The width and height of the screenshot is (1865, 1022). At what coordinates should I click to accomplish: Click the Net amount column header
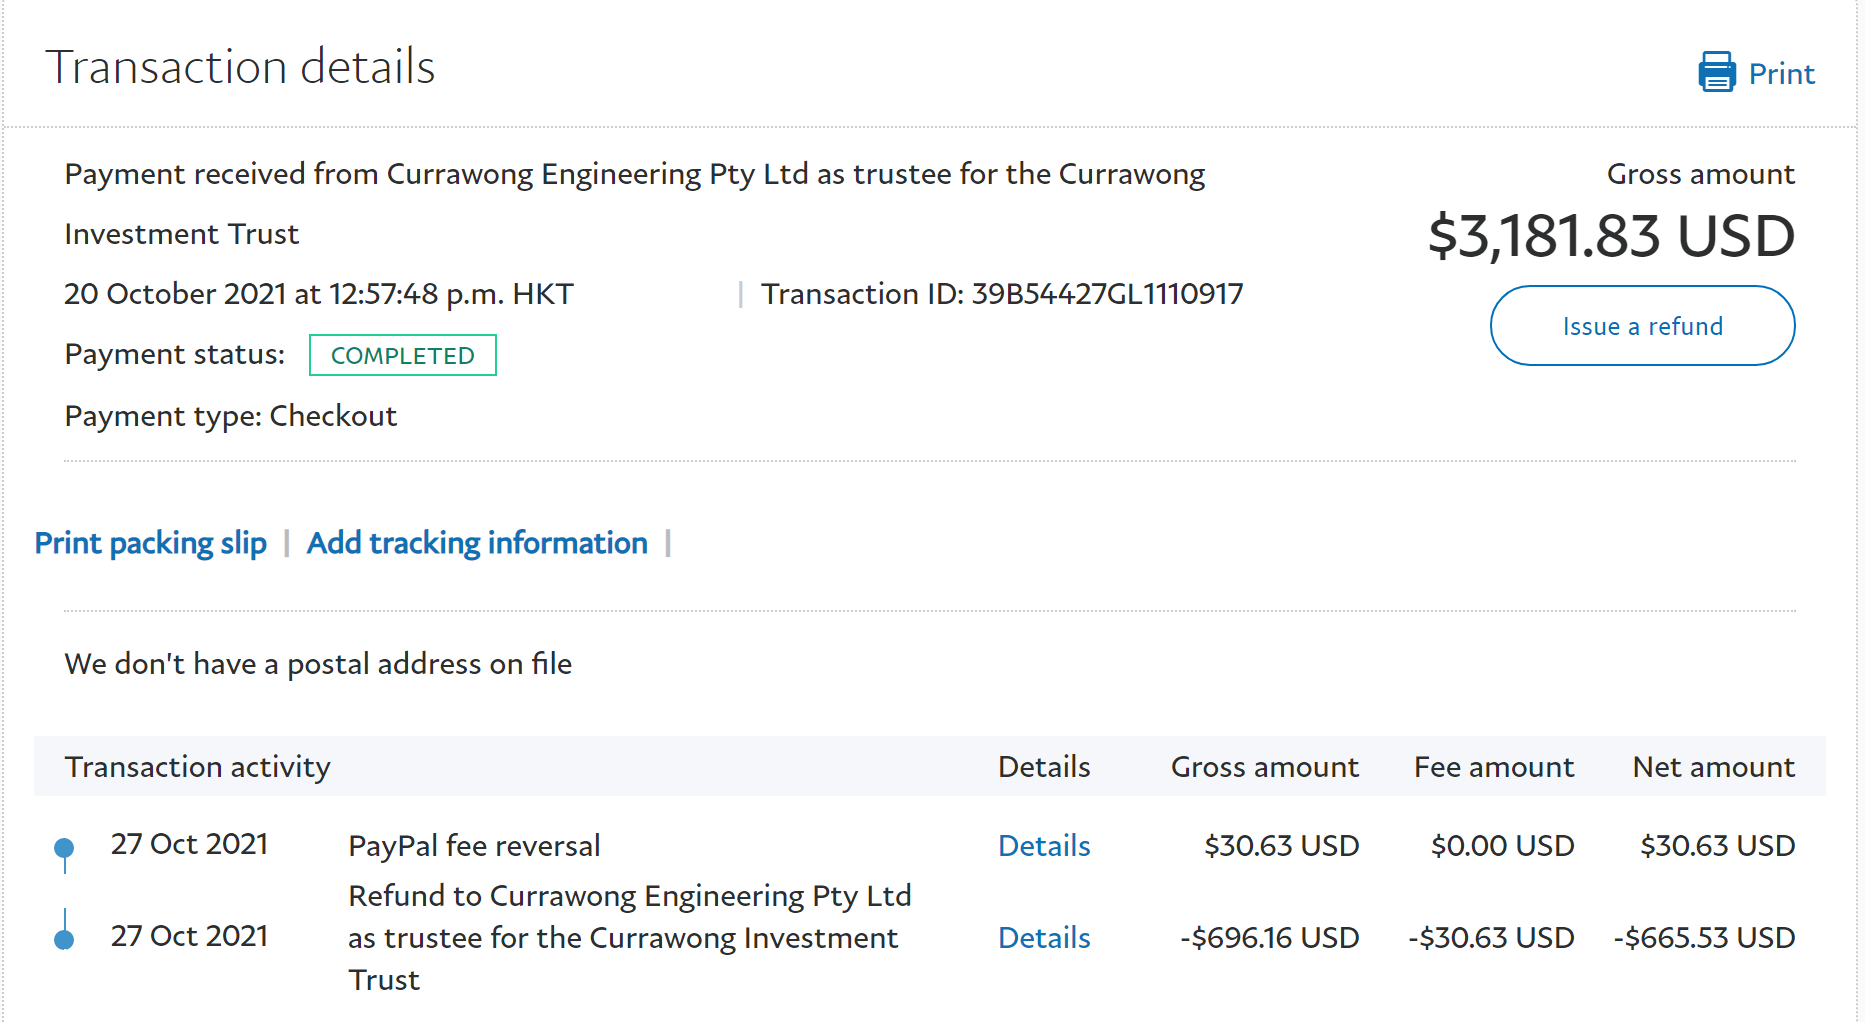point(1713,767)
